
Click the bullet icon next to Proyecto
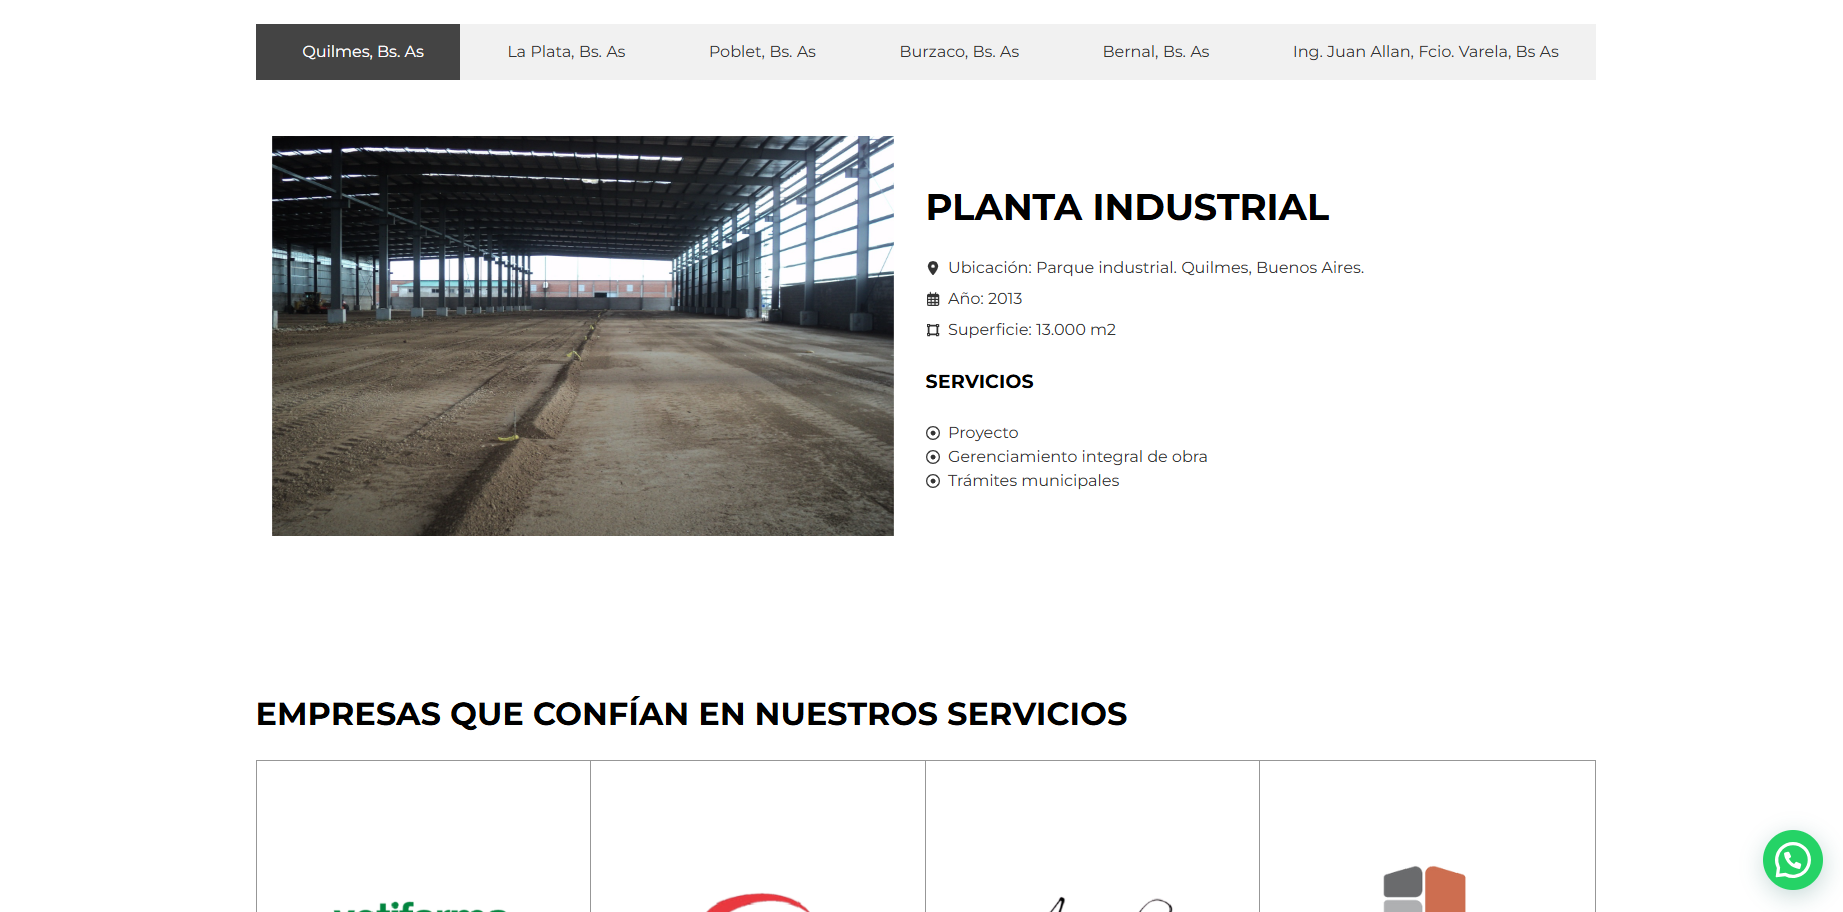click(x=933, y=433)
